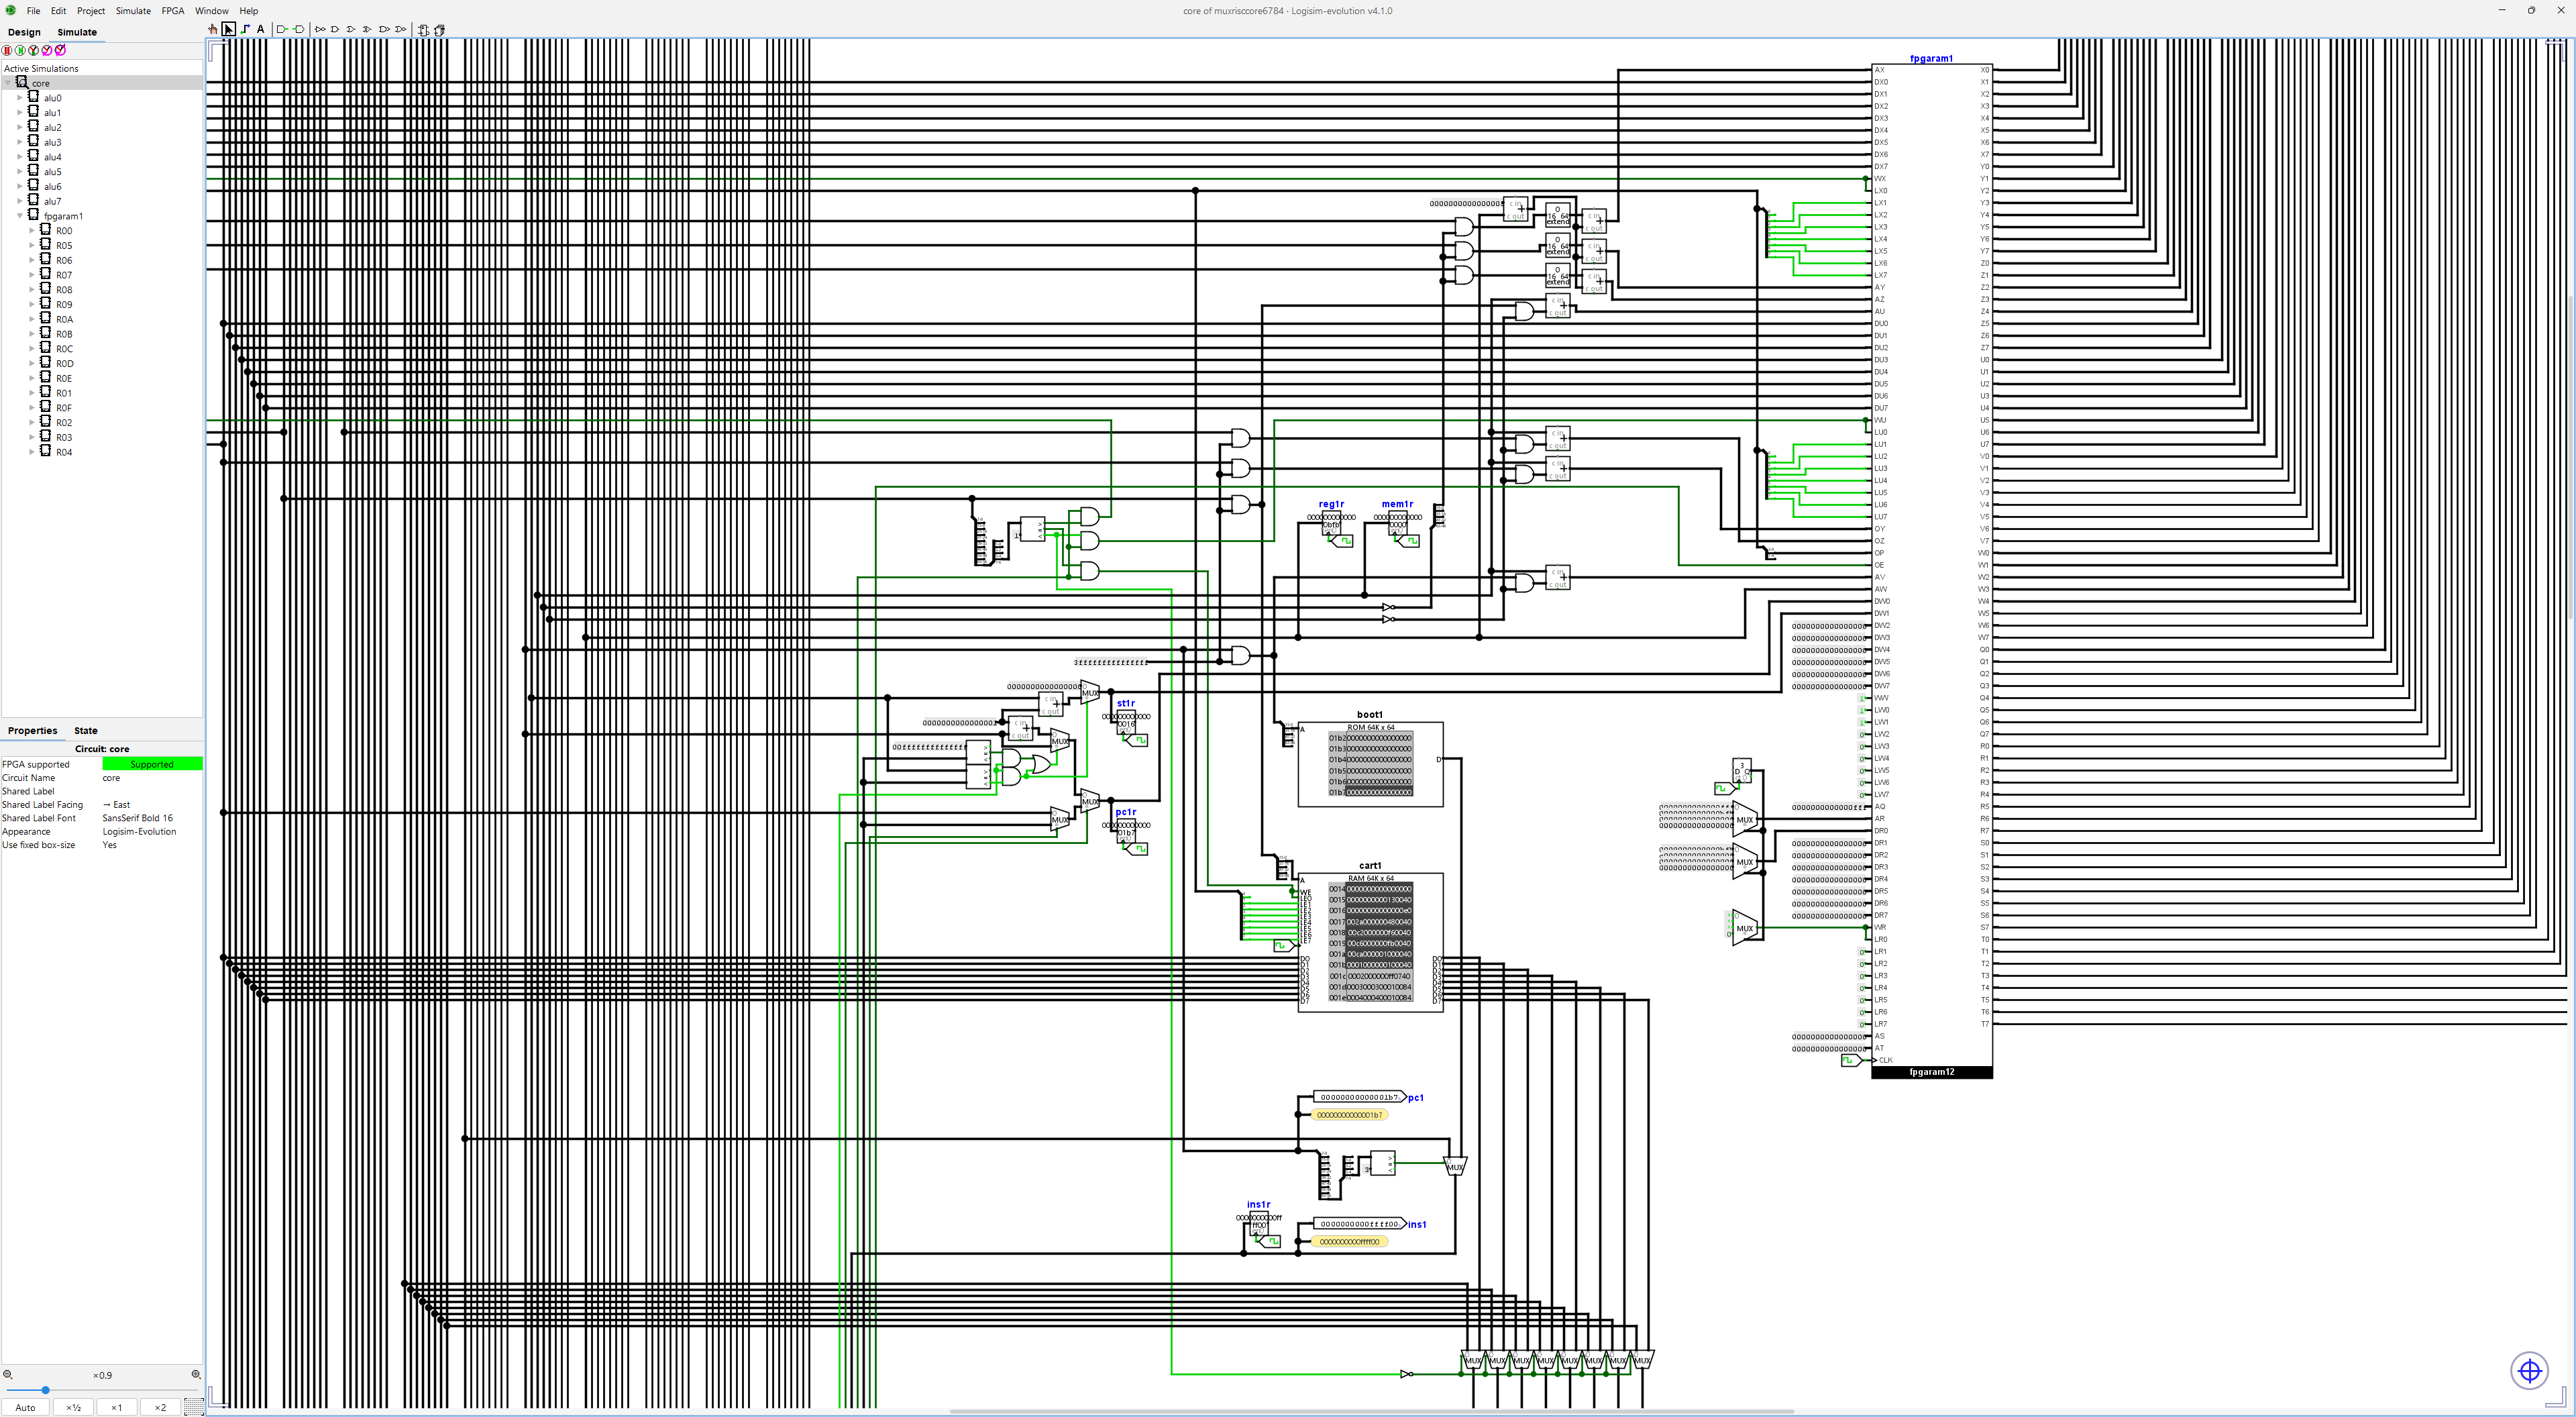2576x1417 pixels.
Task: Click the SansSerif Bold 16 font value
Action: pyautogui.click(x=152, y=818)
